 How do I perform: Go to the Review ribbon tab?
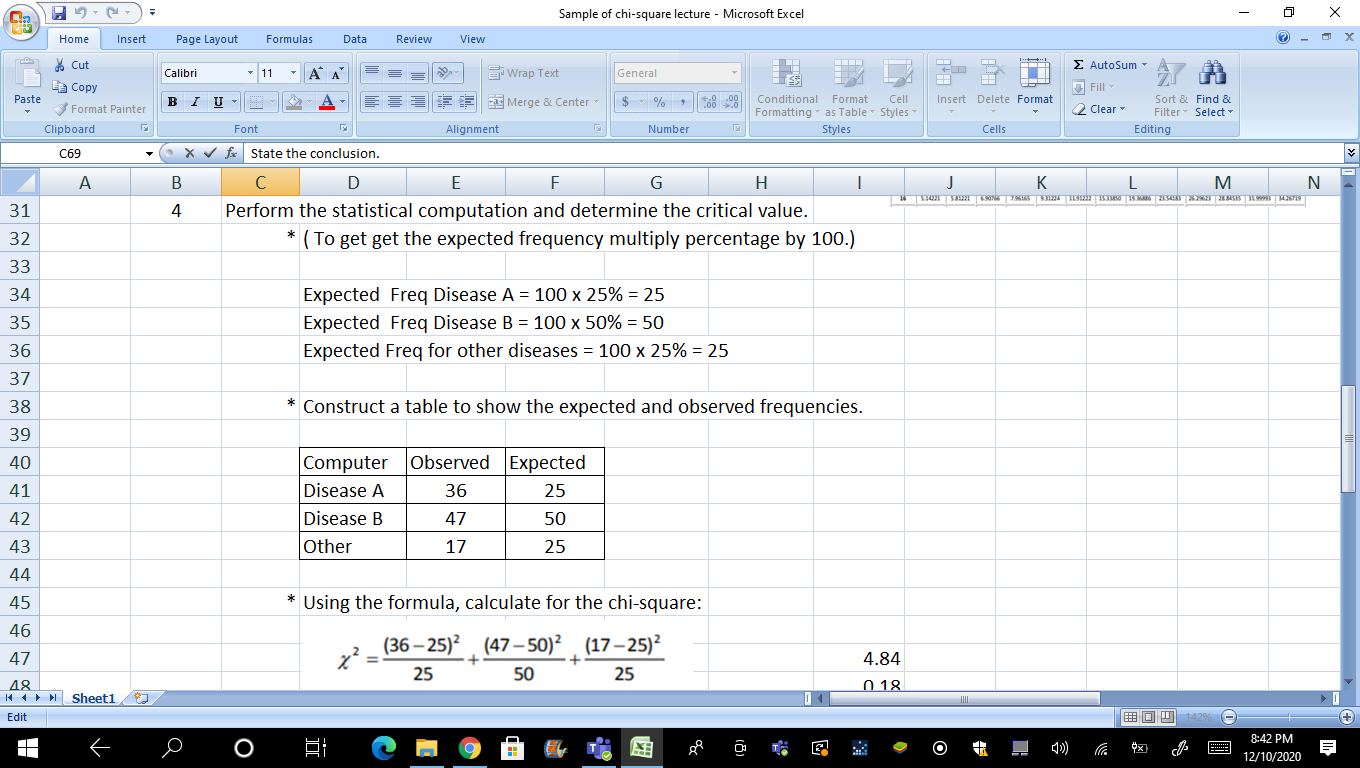(414, 39)
